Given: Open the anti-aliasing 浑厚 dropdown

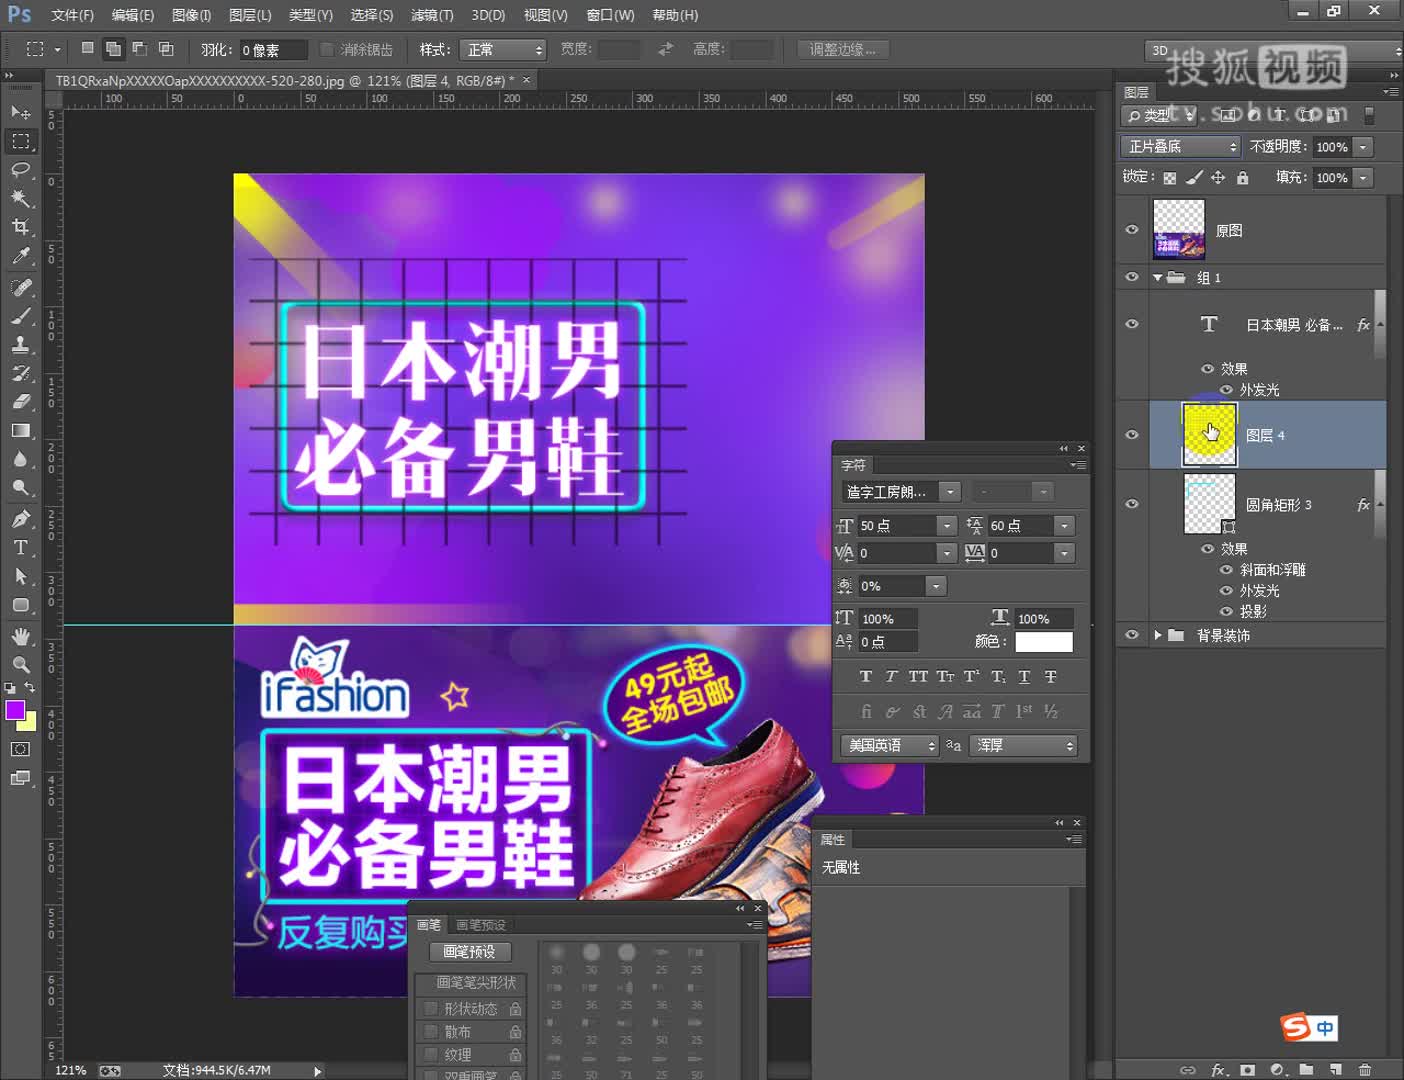Looking at the screenshot, I should [1025, 745].
